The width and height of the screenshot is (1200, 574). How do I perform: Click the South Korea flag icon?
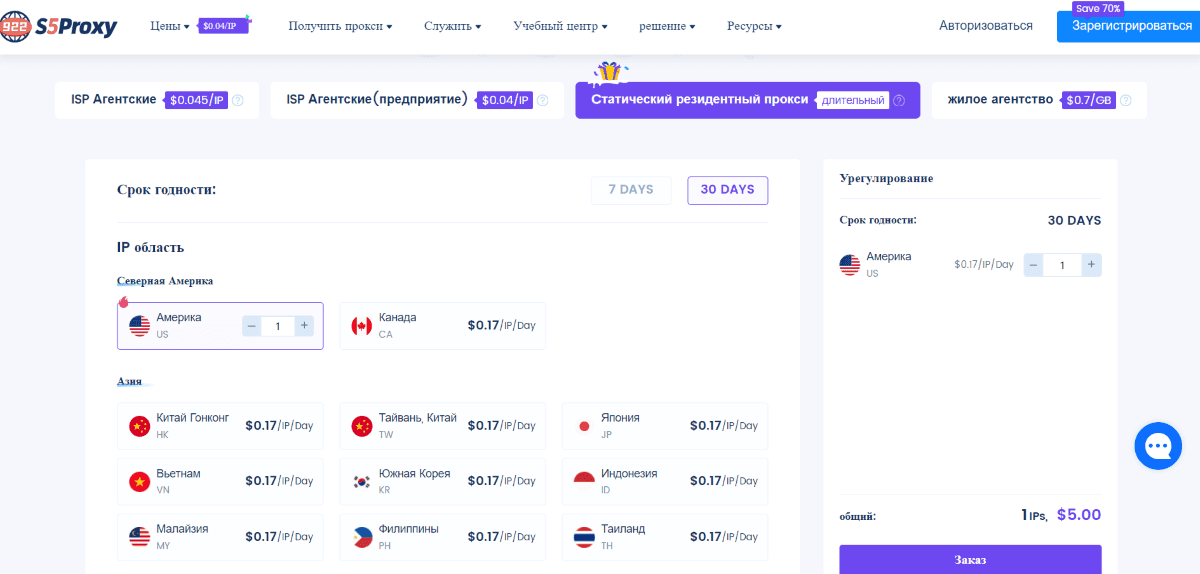point(362,482)
